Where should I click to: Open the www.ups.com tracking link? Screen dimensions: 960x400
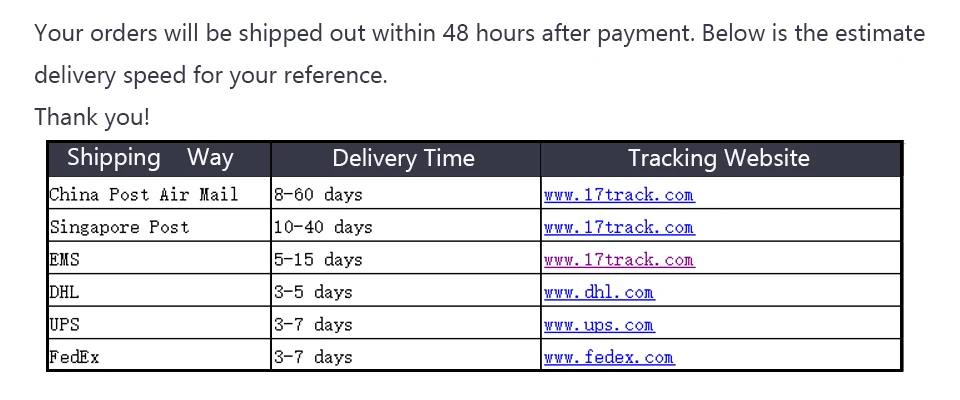[x=599, y=325]
